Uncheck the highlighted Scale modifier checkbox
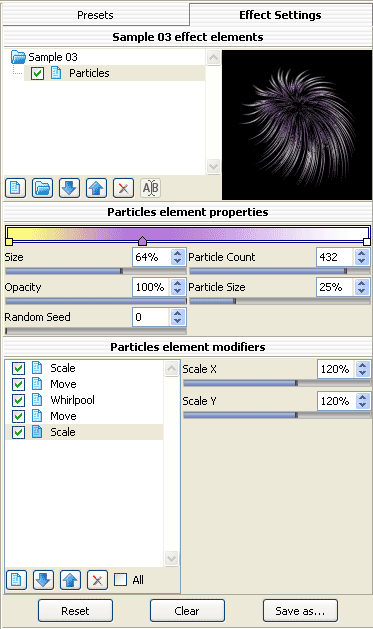This screenshot has width=373, height=629. (x=18, y=432)
